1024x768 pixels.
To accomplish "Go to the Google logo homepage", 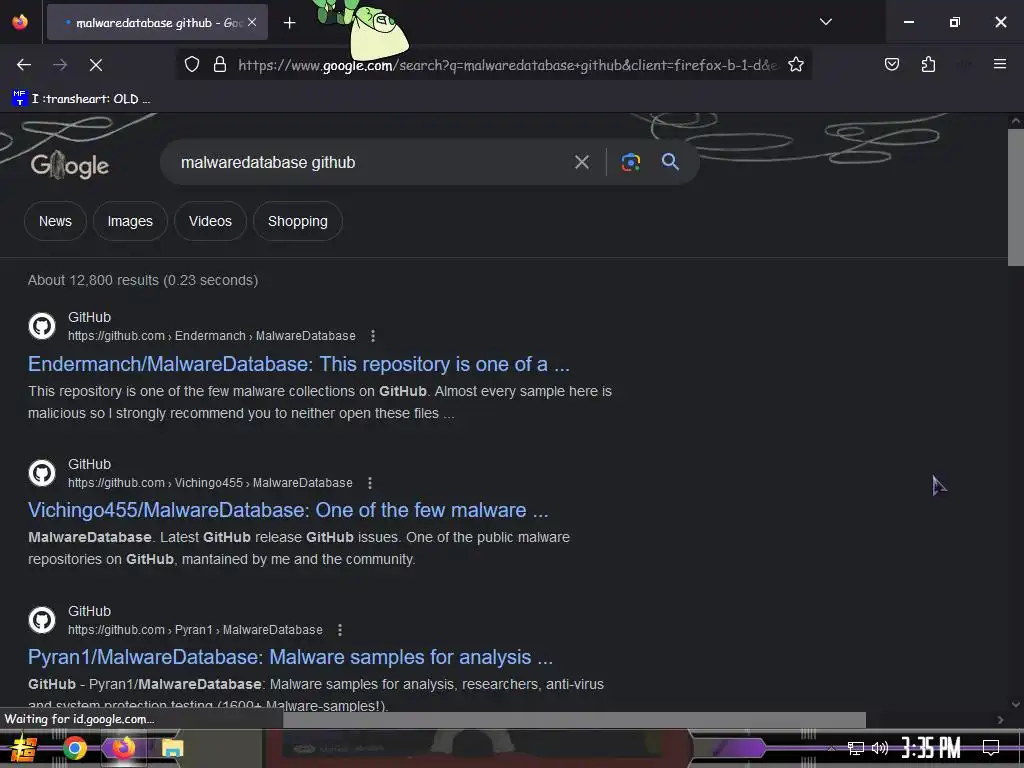I will click(70, 165).
